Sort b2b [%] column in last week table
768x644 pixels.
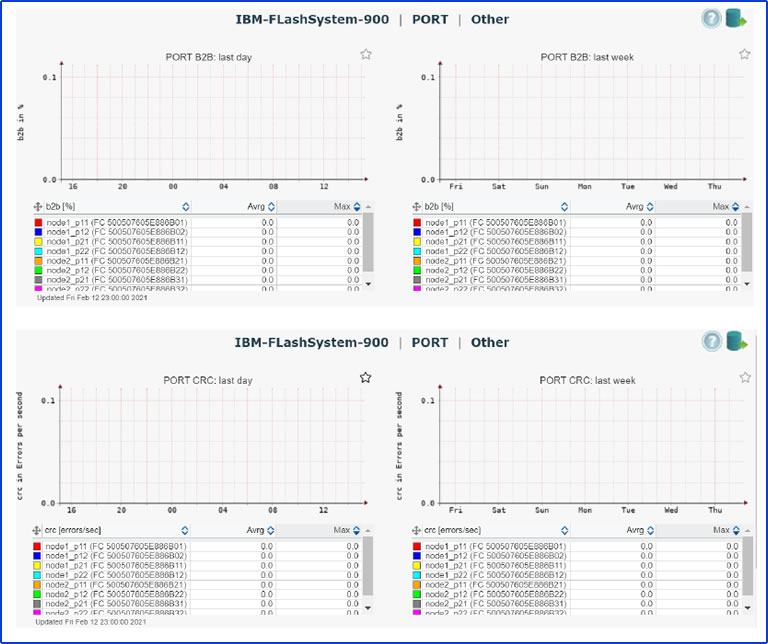(564, 207)
